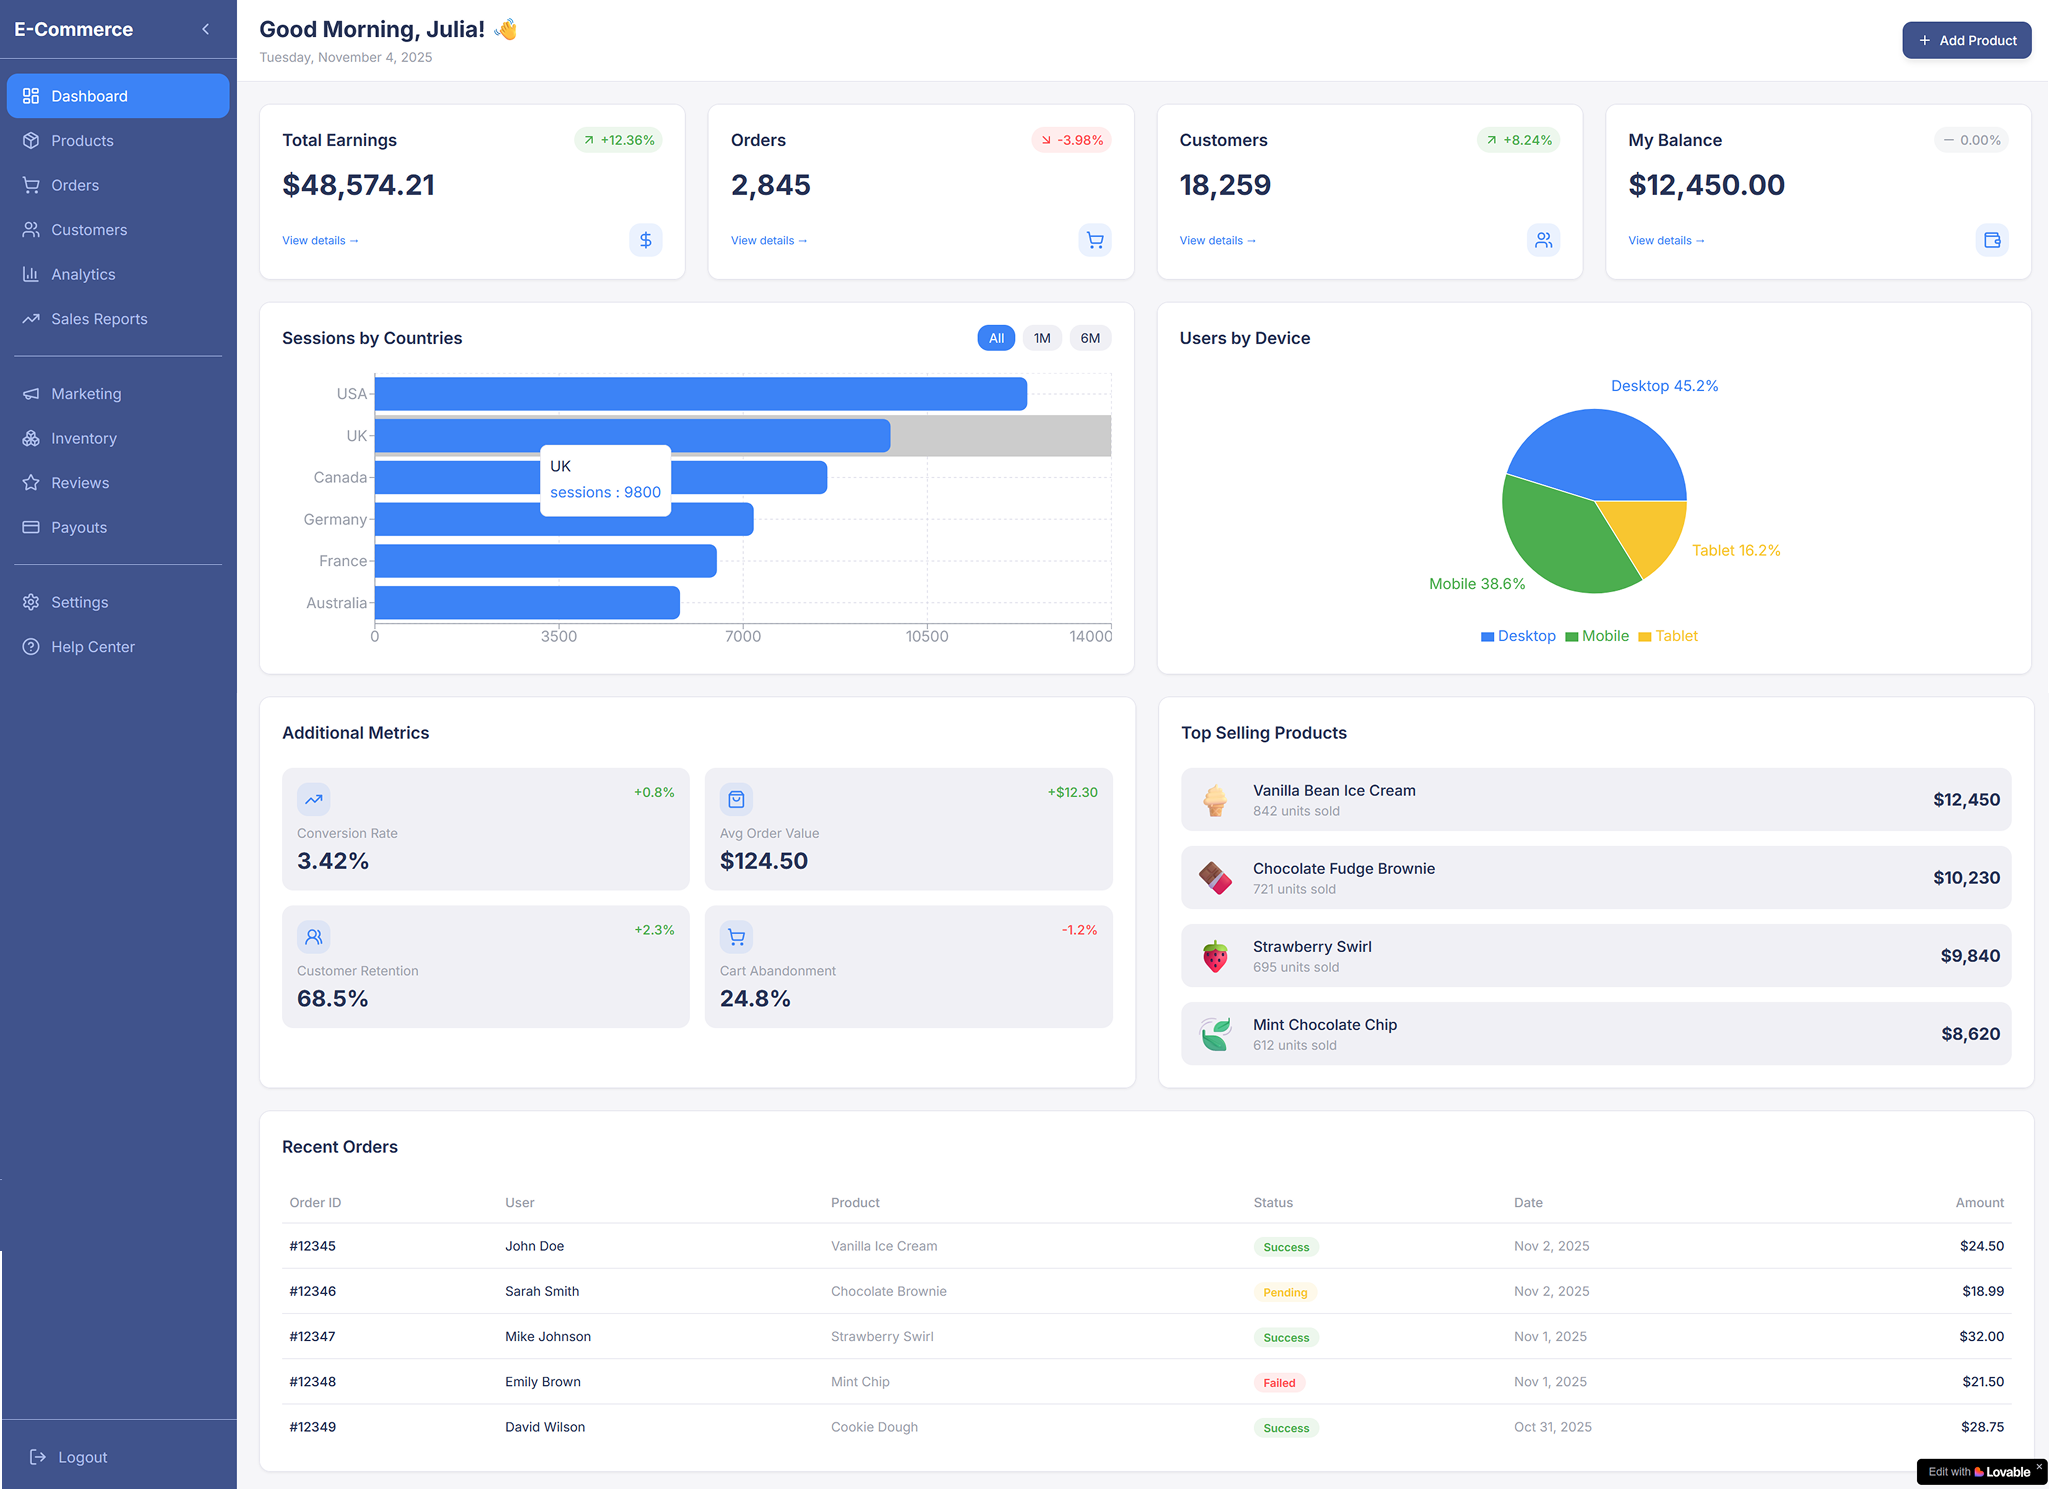This screenshot has height=1489, width=2049.
Task: Click the Cart Abandonment cart icon
Action: [x=736, y=937]
